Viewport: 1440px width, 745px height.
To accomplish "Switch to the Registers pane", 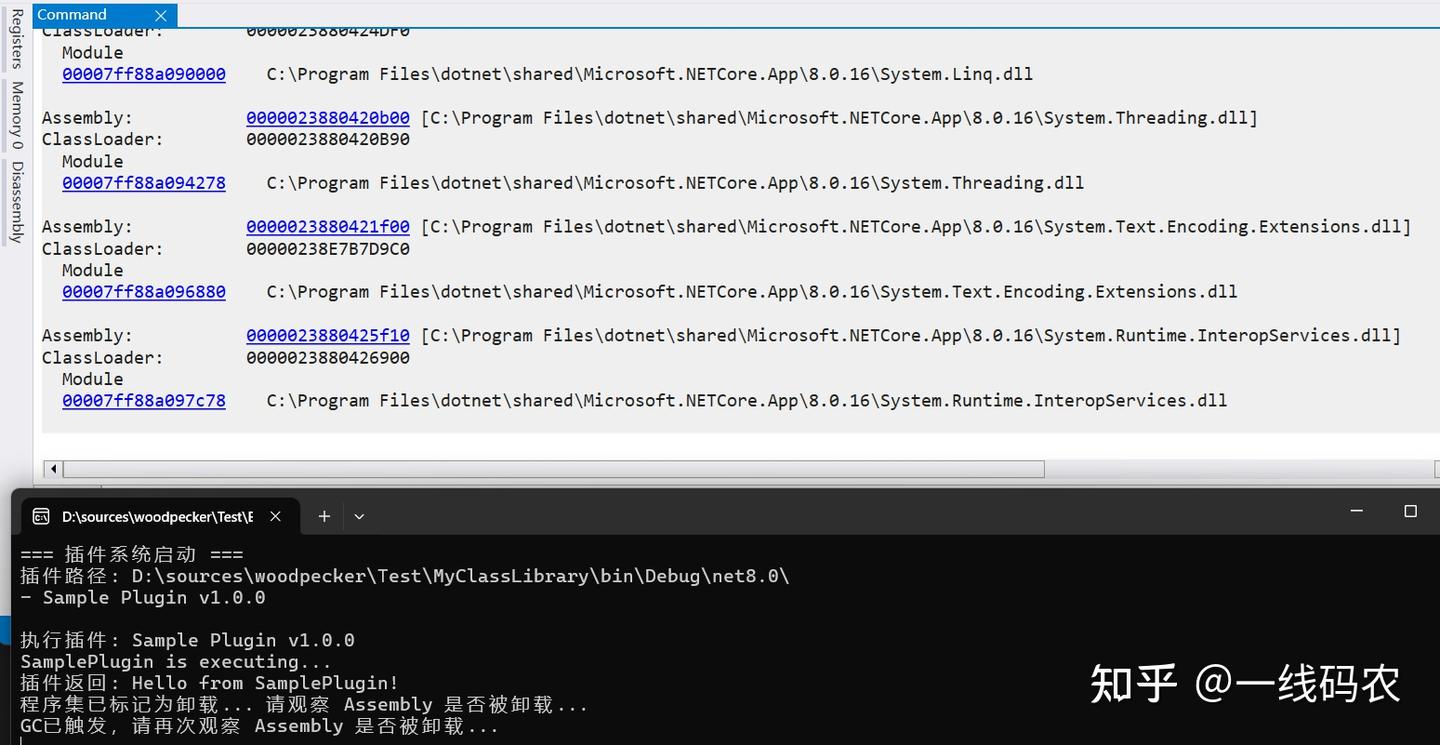I will pyautogui.click(x=16, y=38).
